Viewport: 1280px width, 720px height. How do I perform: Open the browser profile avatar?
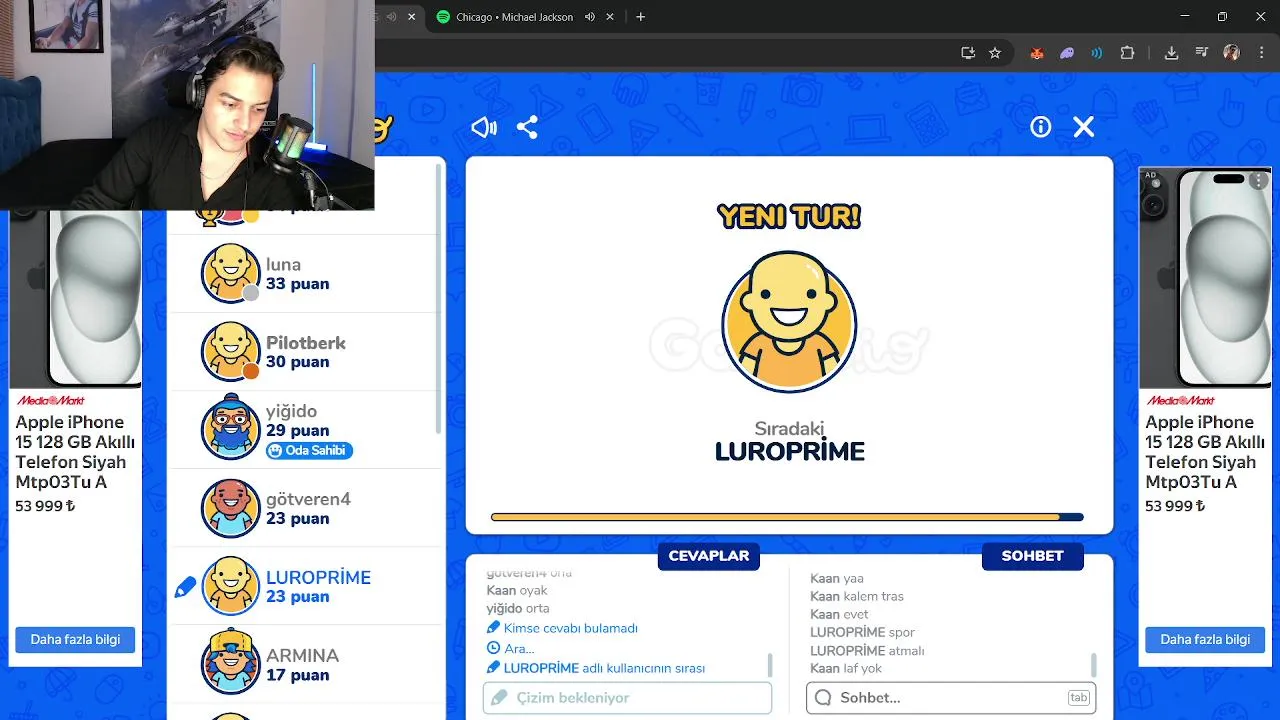[1232, 53]
